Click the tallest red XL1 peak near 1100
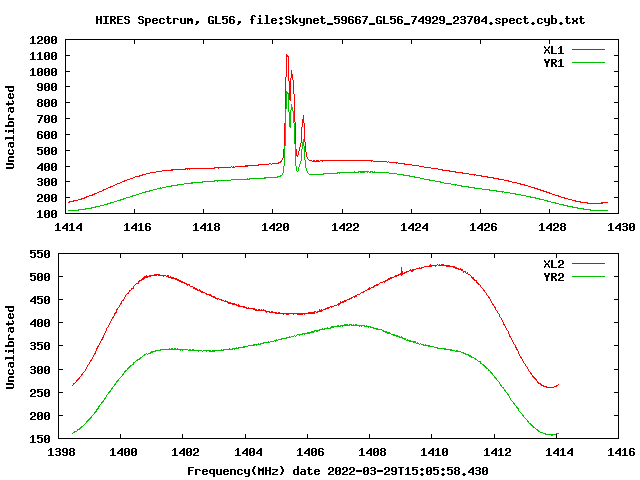The image size is (640, 480). tap(287, 56)
